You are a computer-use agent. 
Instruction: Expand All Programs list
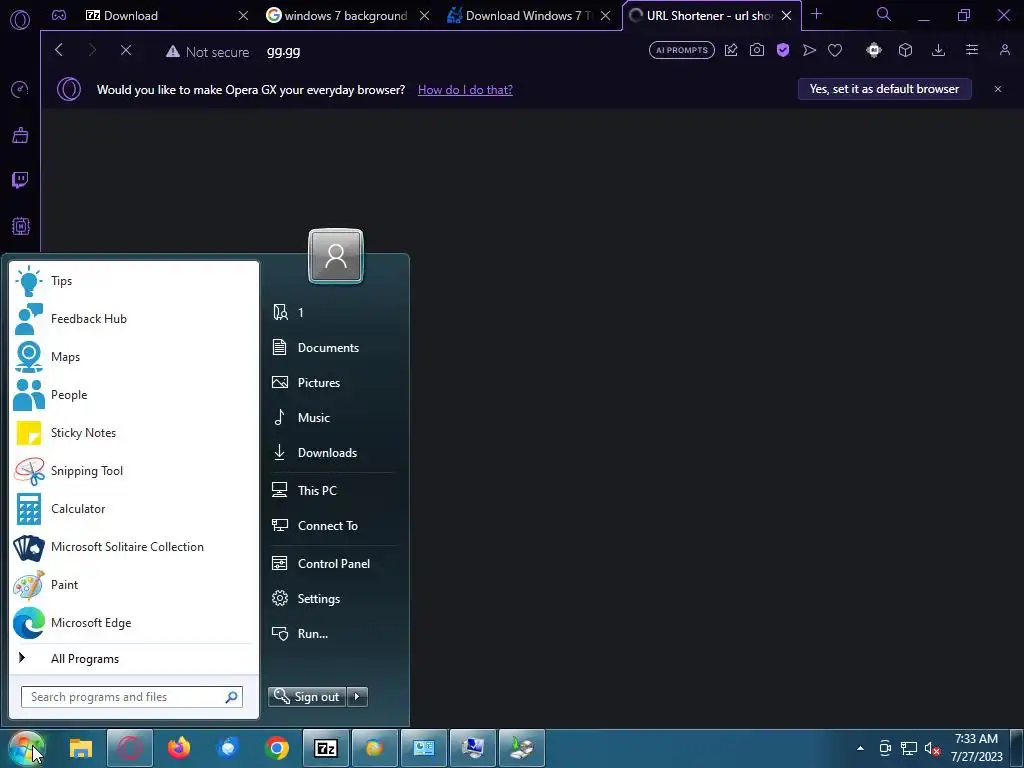133,659
